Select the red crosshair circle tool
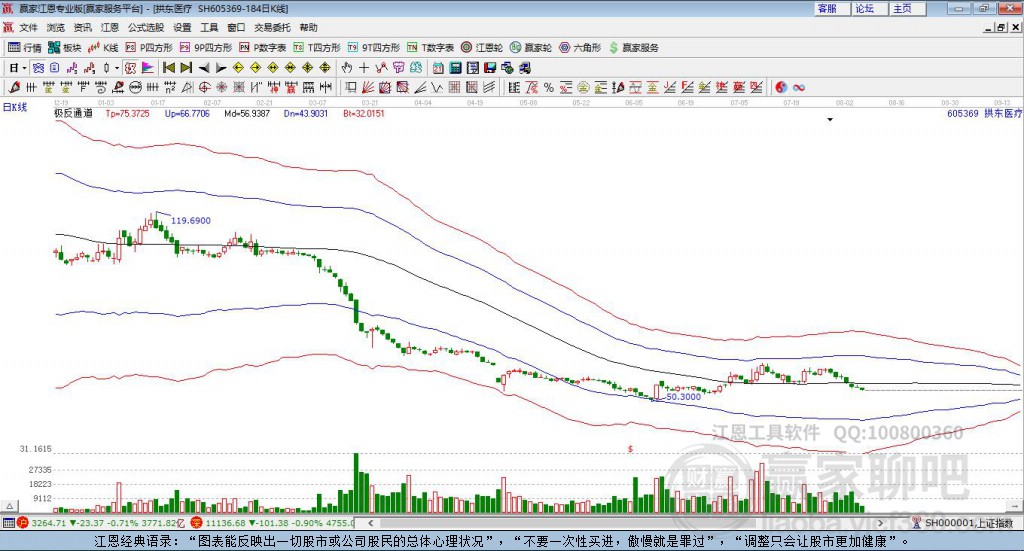 point(204,87)
